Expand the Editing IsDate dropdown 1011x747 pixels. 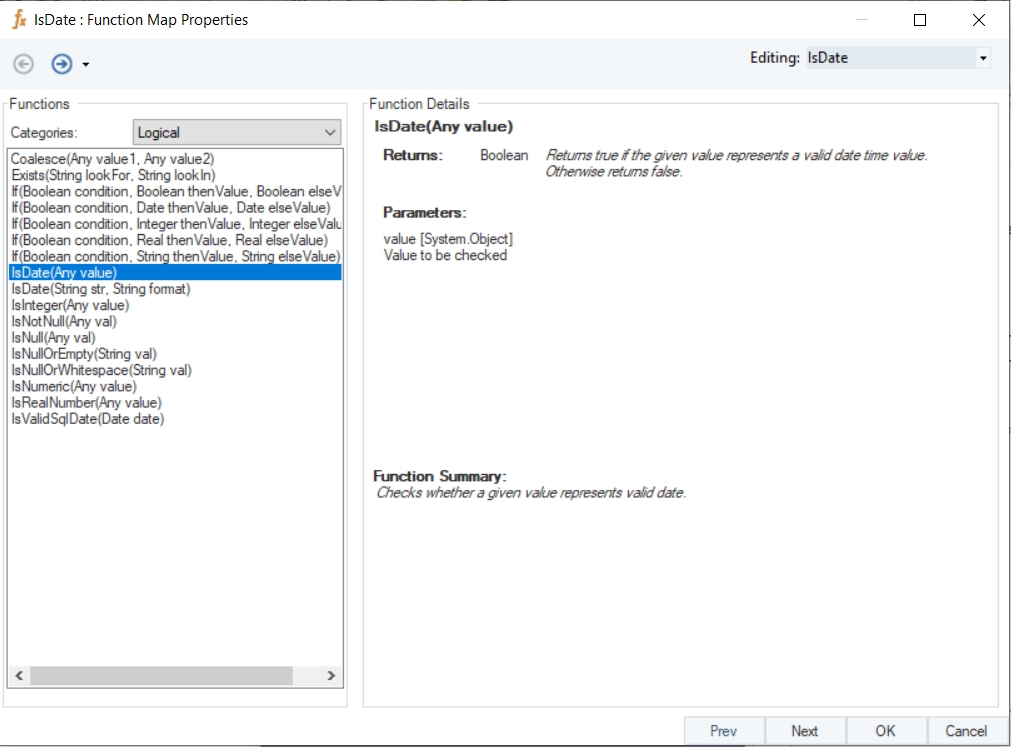coord(983,58)
